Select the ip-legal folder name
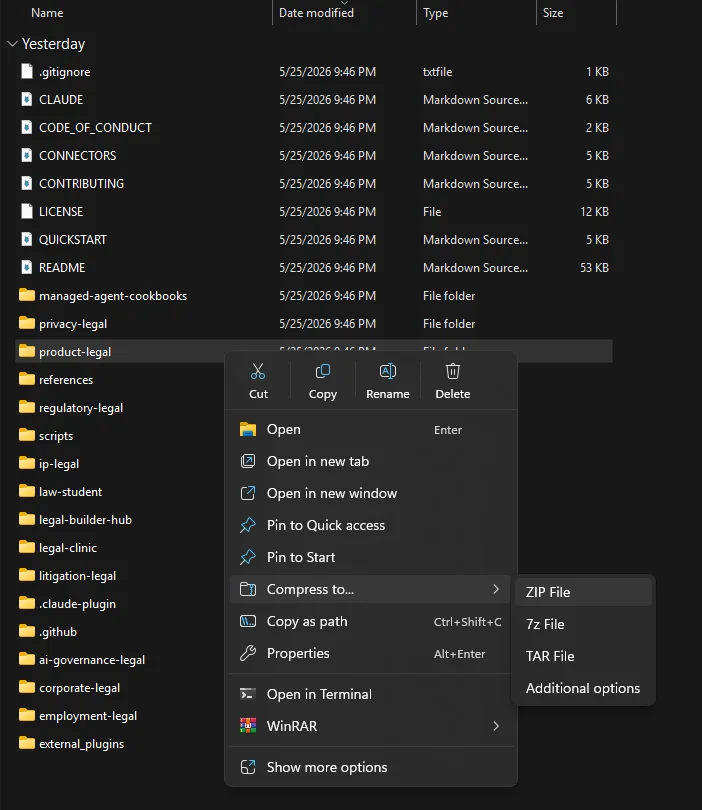Viewport: 702px width, 810px height. tap(59, 464)
